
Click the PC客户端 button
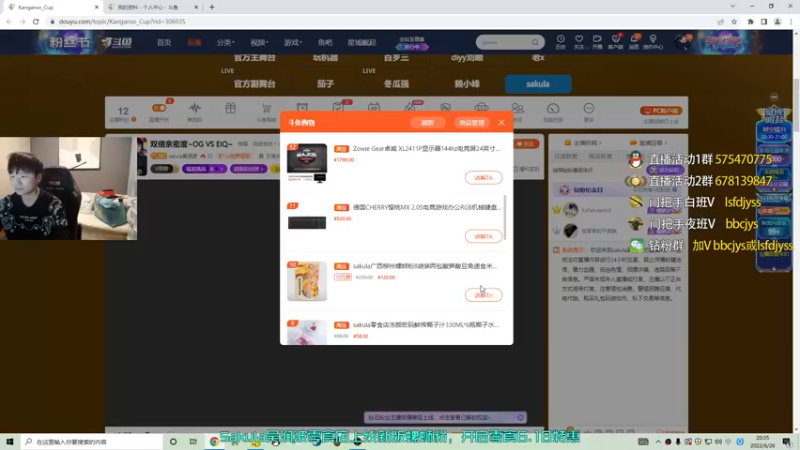661,110
